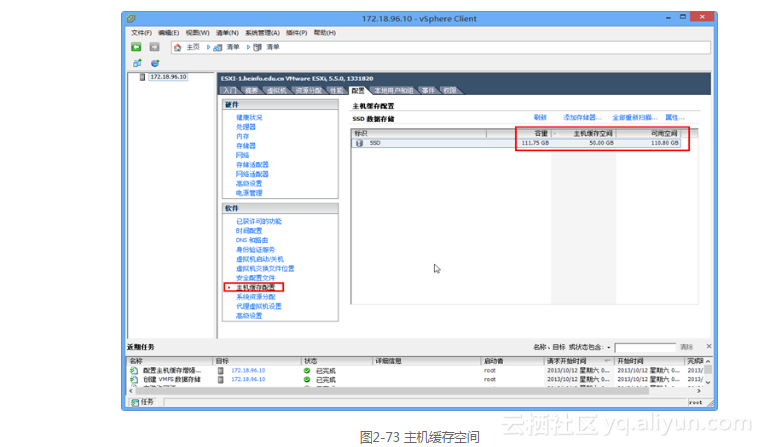Click the green back navigation arrow

pyautogui.click(x=136, y=47)
